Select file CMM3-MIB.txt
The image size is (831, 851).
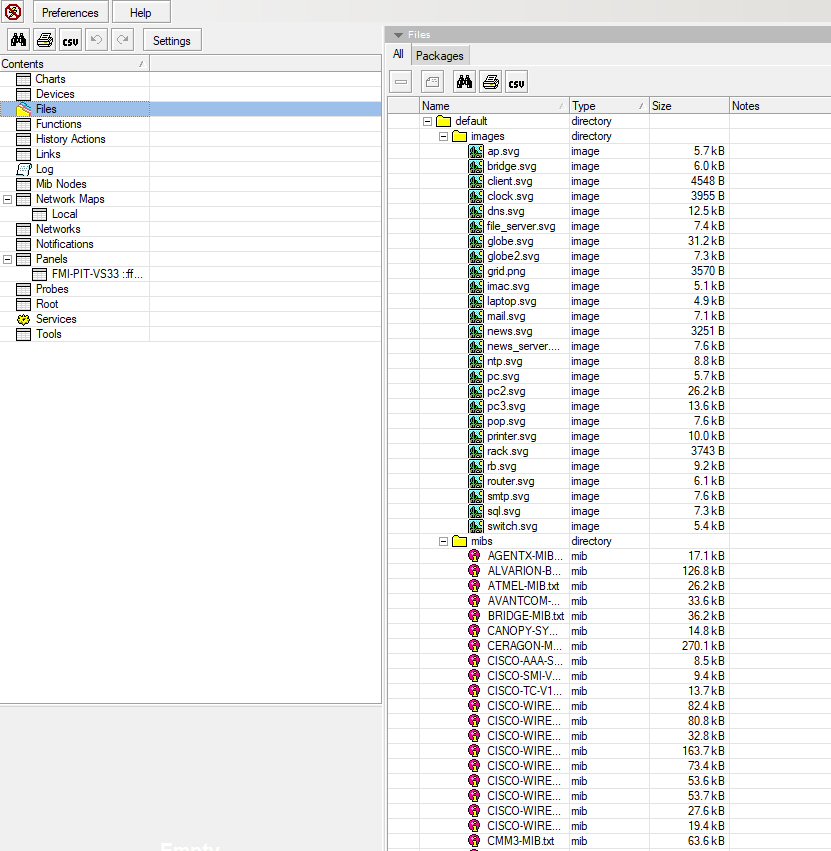(521, 841)
